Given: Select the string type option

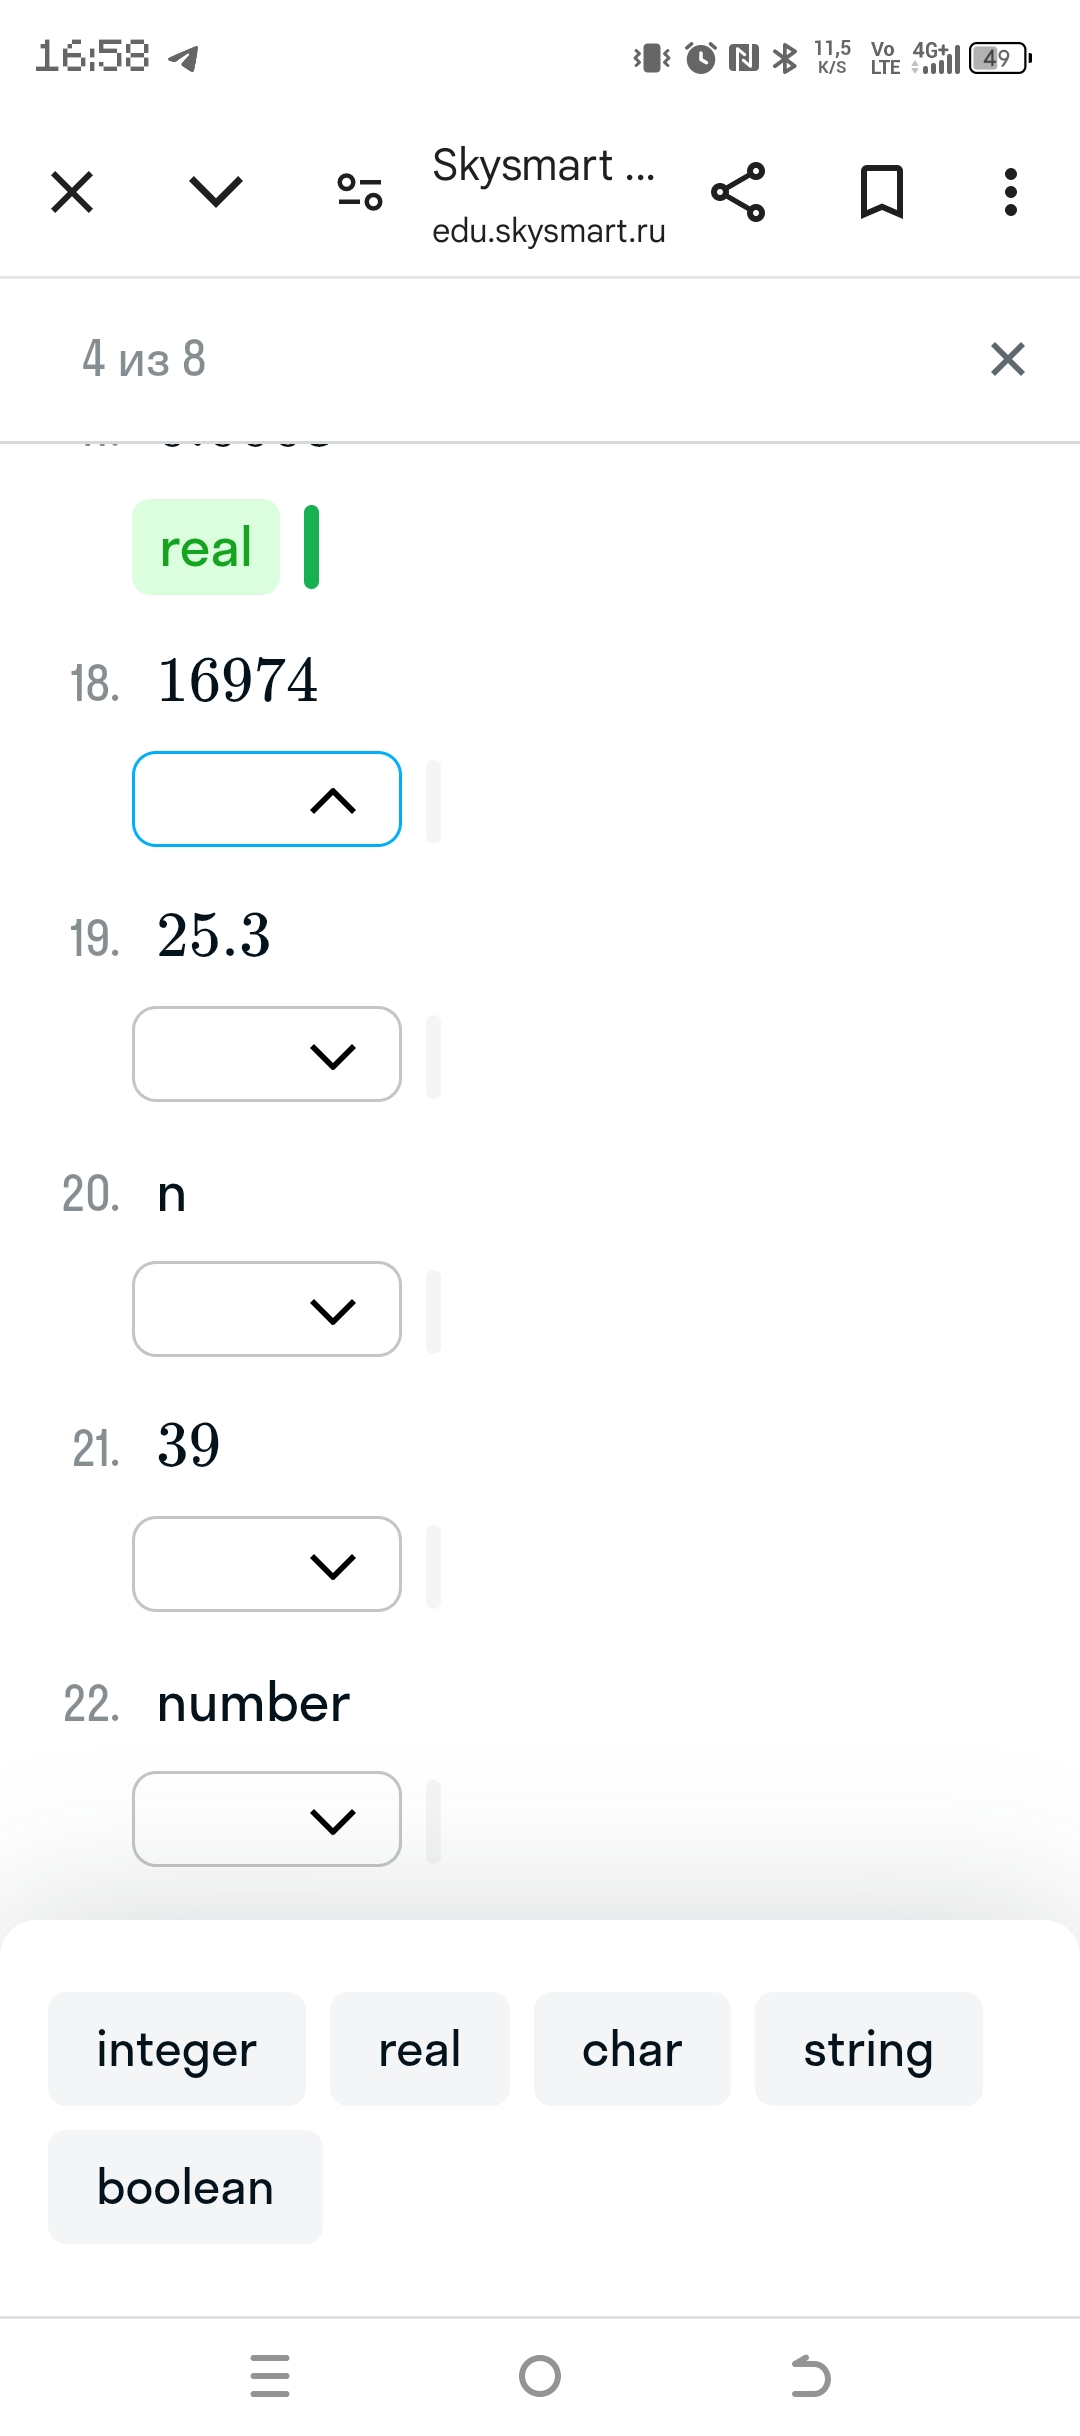Looking at the screenshot, I should coord(869,2049).
